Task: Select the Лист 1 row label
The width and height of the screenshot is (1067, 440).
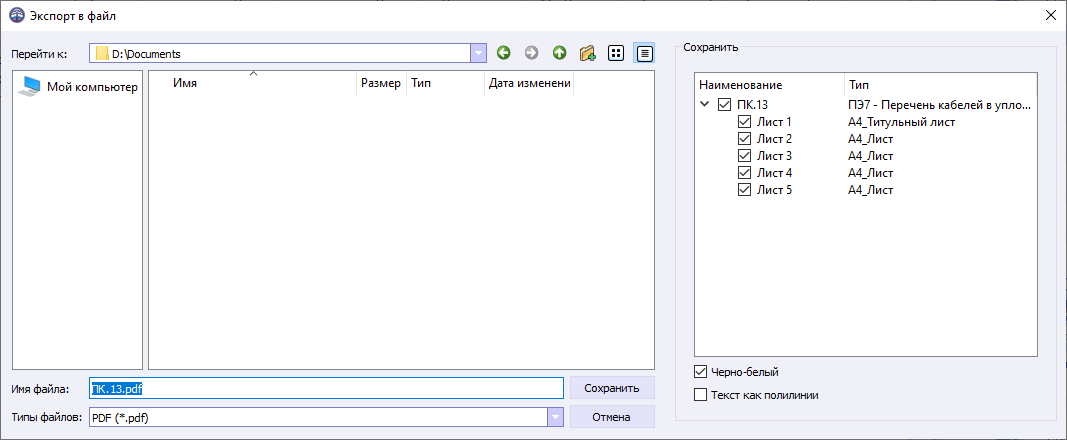Action: point(774,122)
